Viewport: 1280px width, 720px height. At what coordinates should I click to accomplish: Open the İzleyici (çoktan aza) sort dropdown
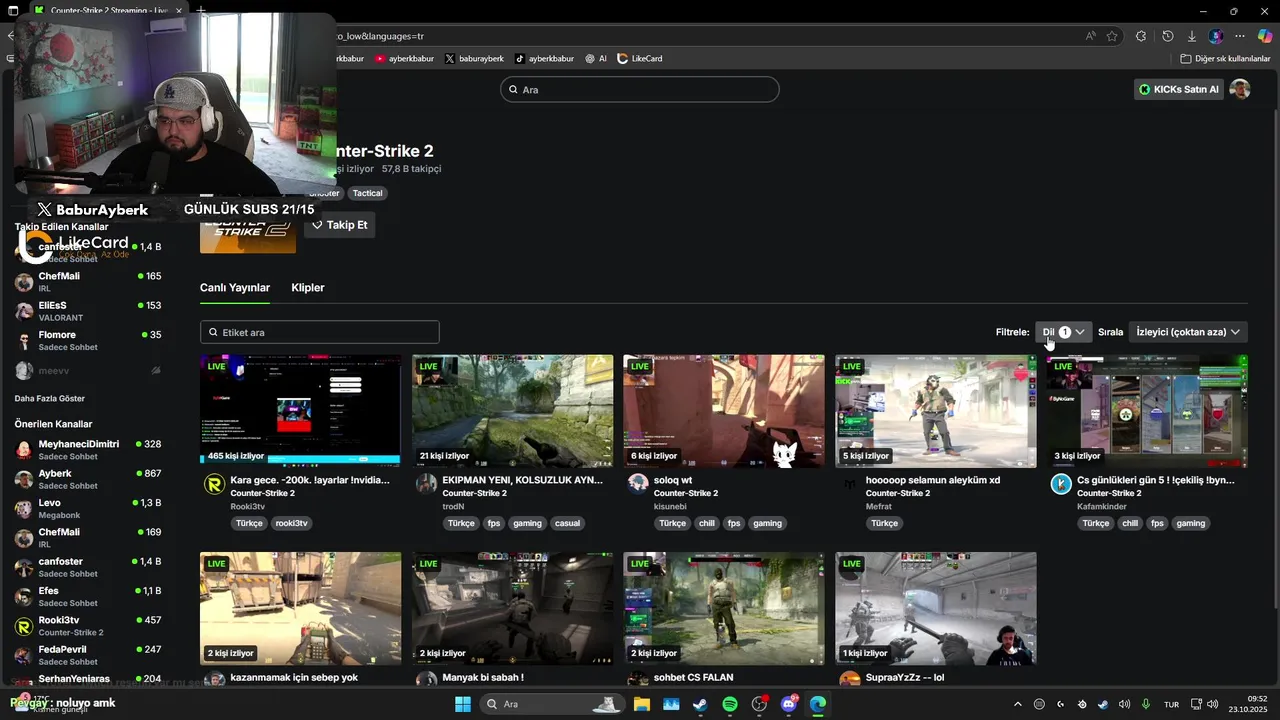click(x=1188, y=332)
